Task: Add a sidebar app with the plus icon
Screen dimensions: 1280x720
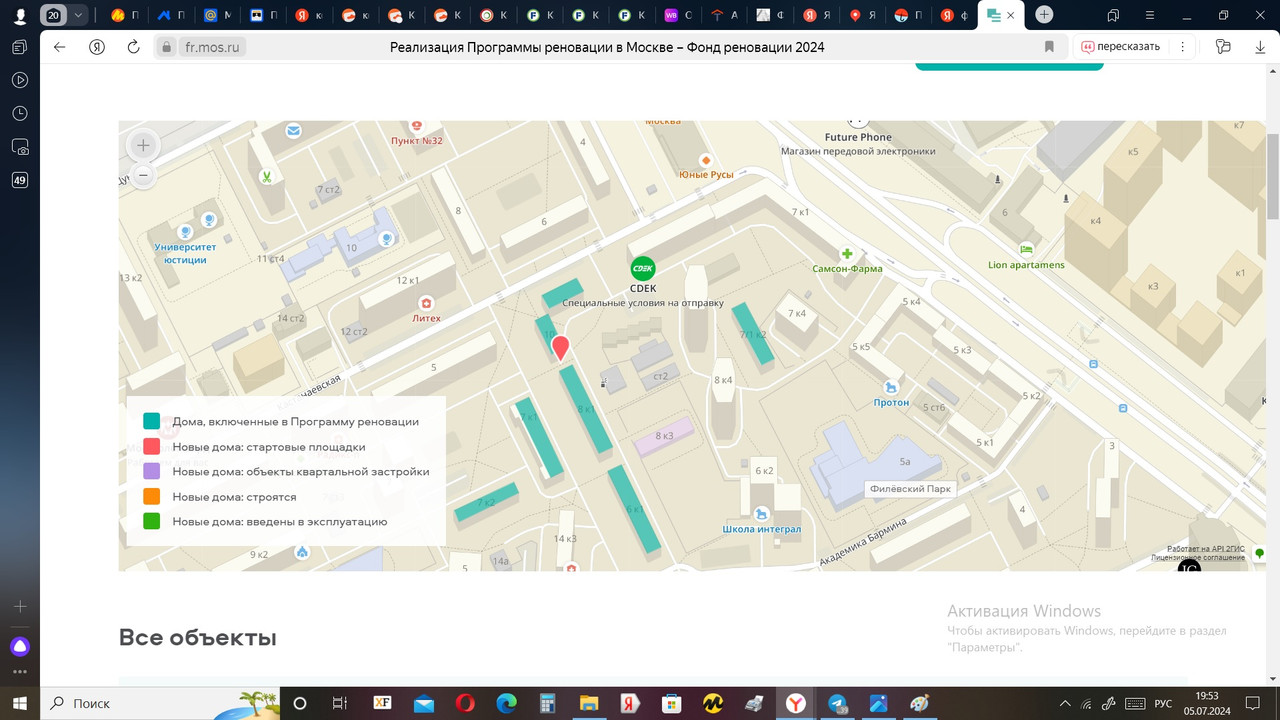Action: click(x=20, y=606)
